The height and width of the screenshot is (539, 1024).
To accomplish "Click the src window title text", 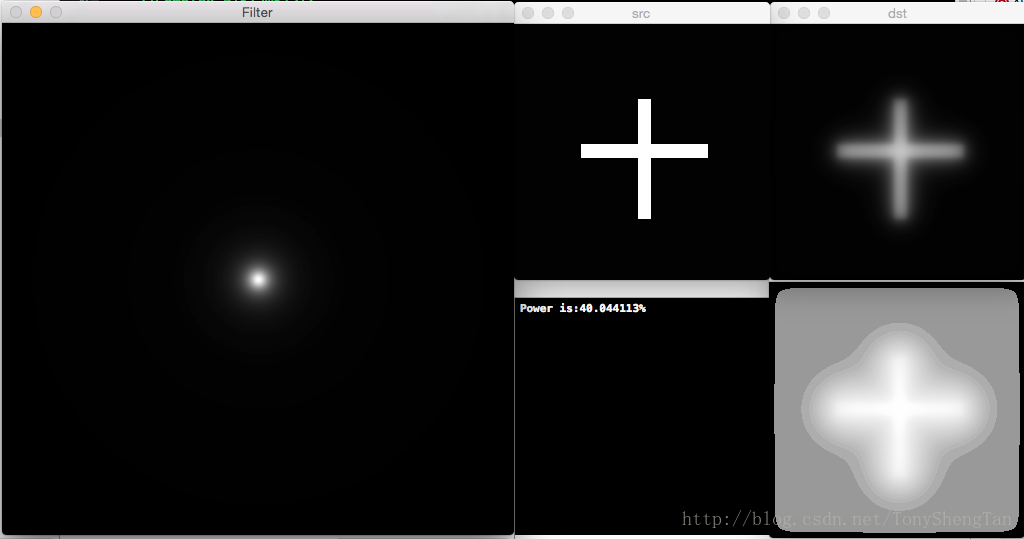I will [641, 13].
